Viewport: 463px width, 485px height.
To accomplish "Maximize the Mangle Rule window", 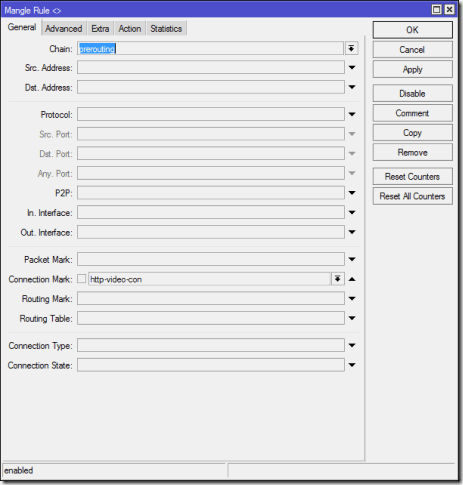I will click(436, 10).
